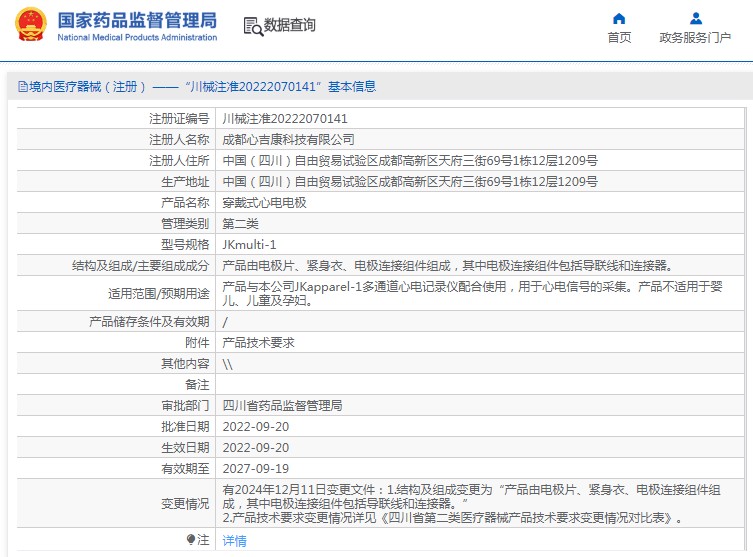
Task: Open 政务服务门户 text link
Action: [x=695, y=37]
